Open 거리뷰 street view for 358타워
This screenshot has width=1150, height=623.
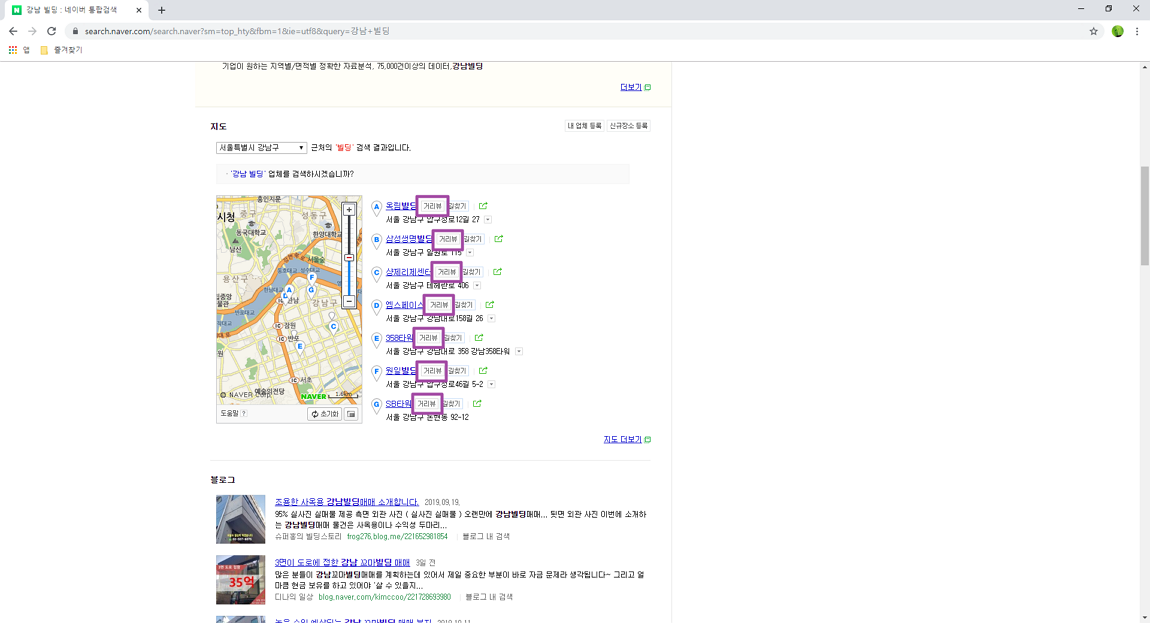(x=428, y=338)
